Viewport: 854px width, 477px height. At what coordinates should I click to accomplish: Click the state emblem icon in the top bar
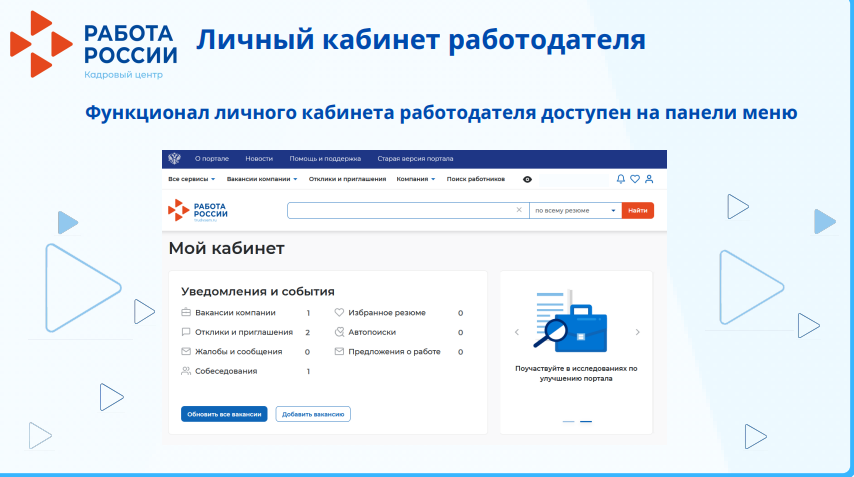(174, 158)
